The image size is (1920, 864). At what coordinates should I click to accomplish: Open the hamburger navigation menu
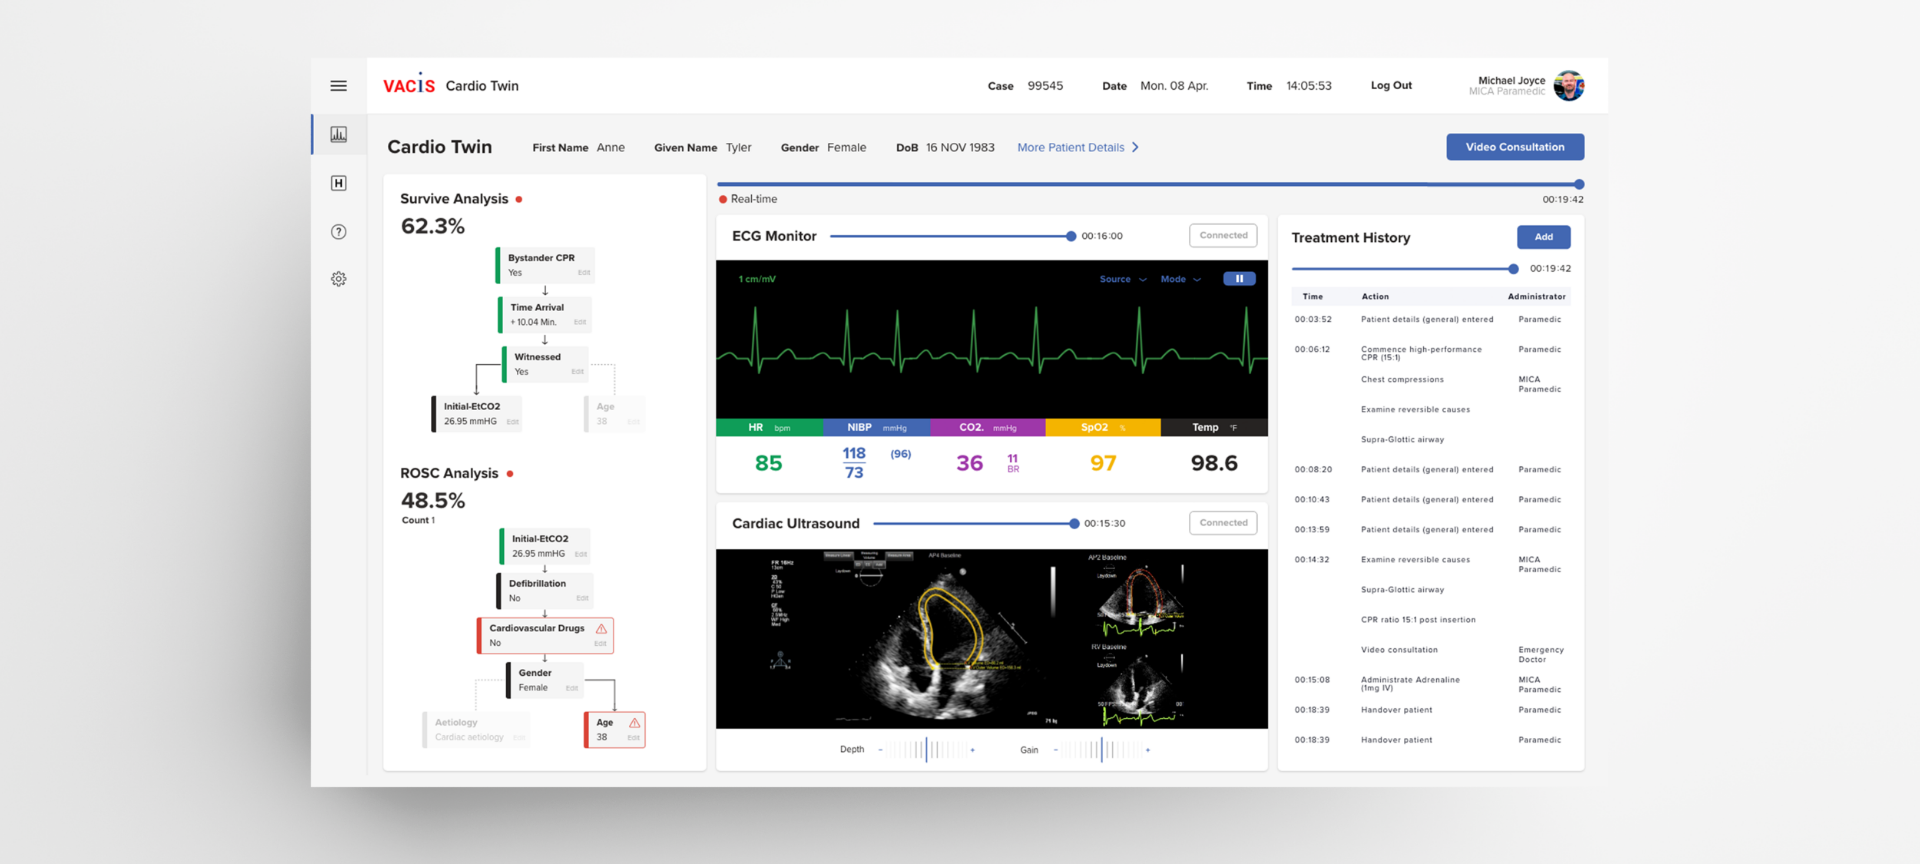pyautogui.click(x=339, y=86)
